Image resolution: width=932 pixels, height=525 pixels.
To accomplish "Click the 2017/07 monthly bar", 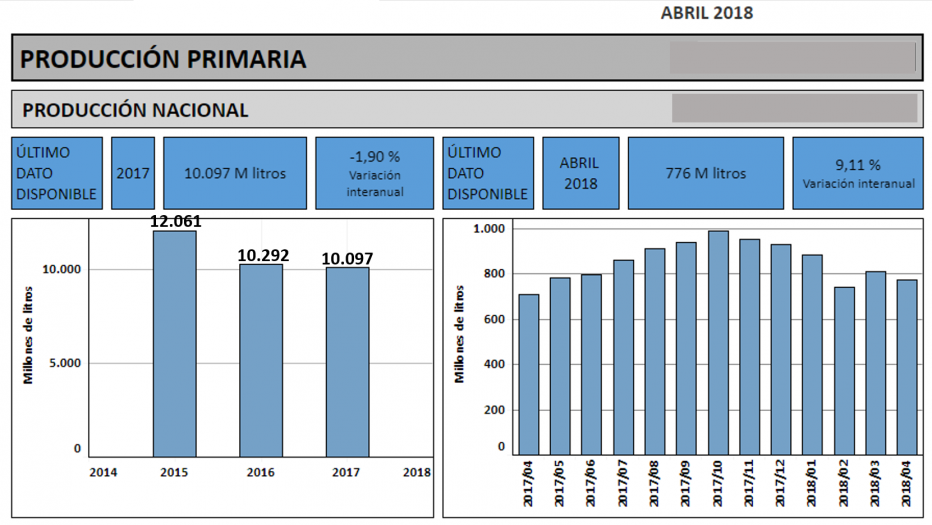I will (623, 357).
